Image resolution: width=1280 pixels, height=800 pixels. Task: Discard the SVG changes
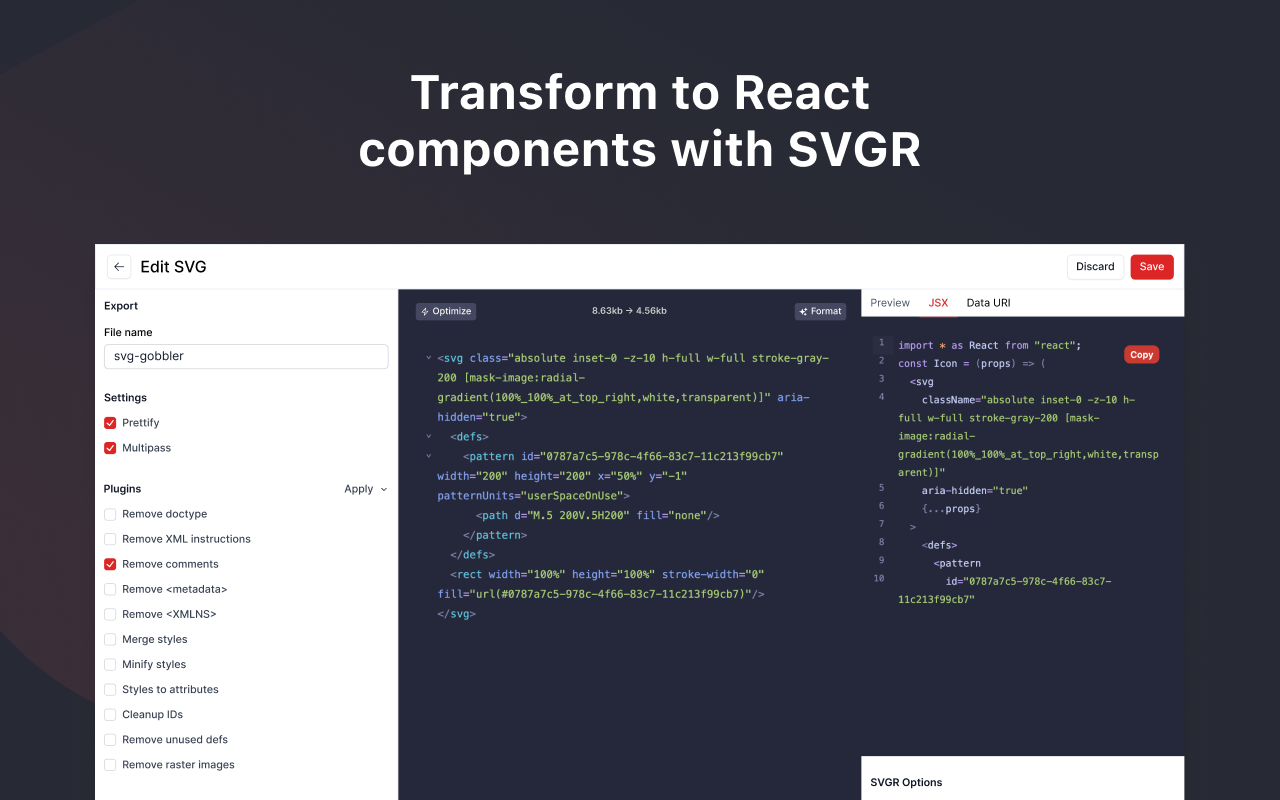pos(1095,267)
